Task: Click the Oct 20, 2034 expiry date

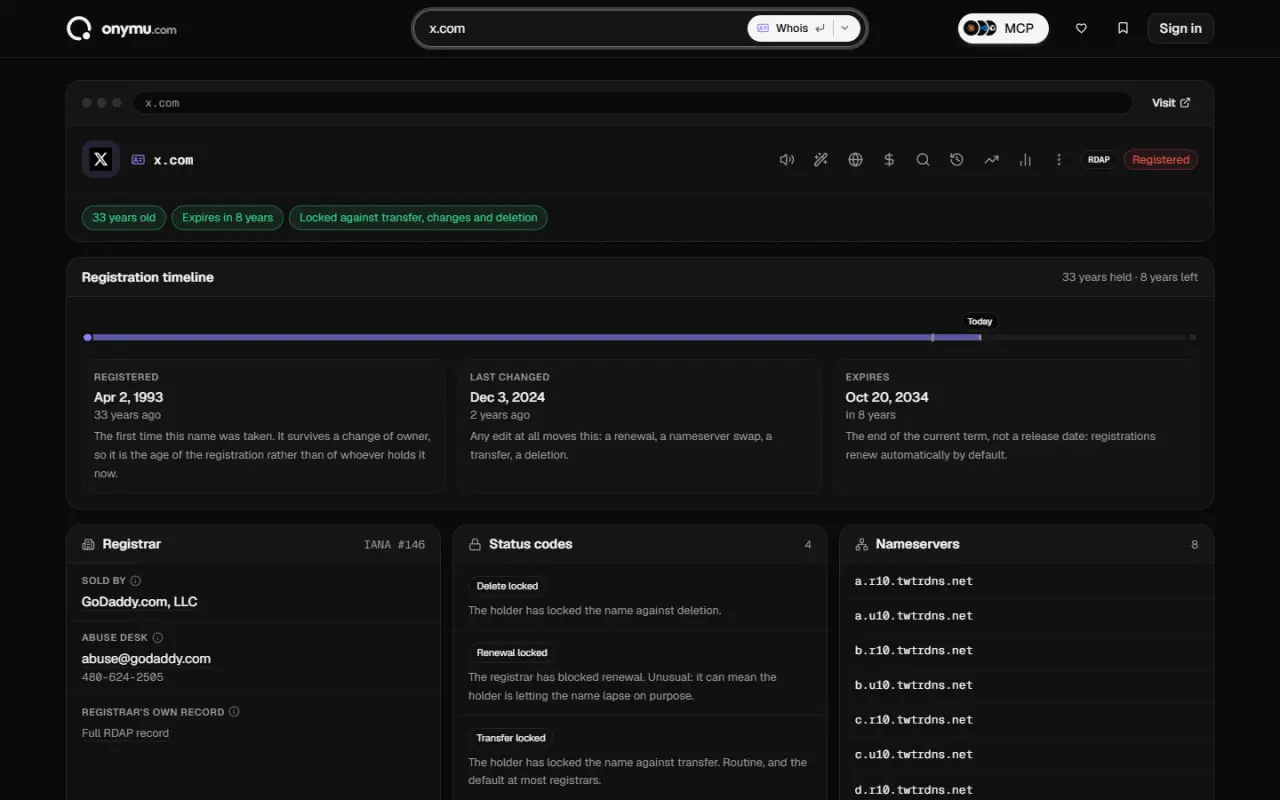Action: [x=887, y=397]
